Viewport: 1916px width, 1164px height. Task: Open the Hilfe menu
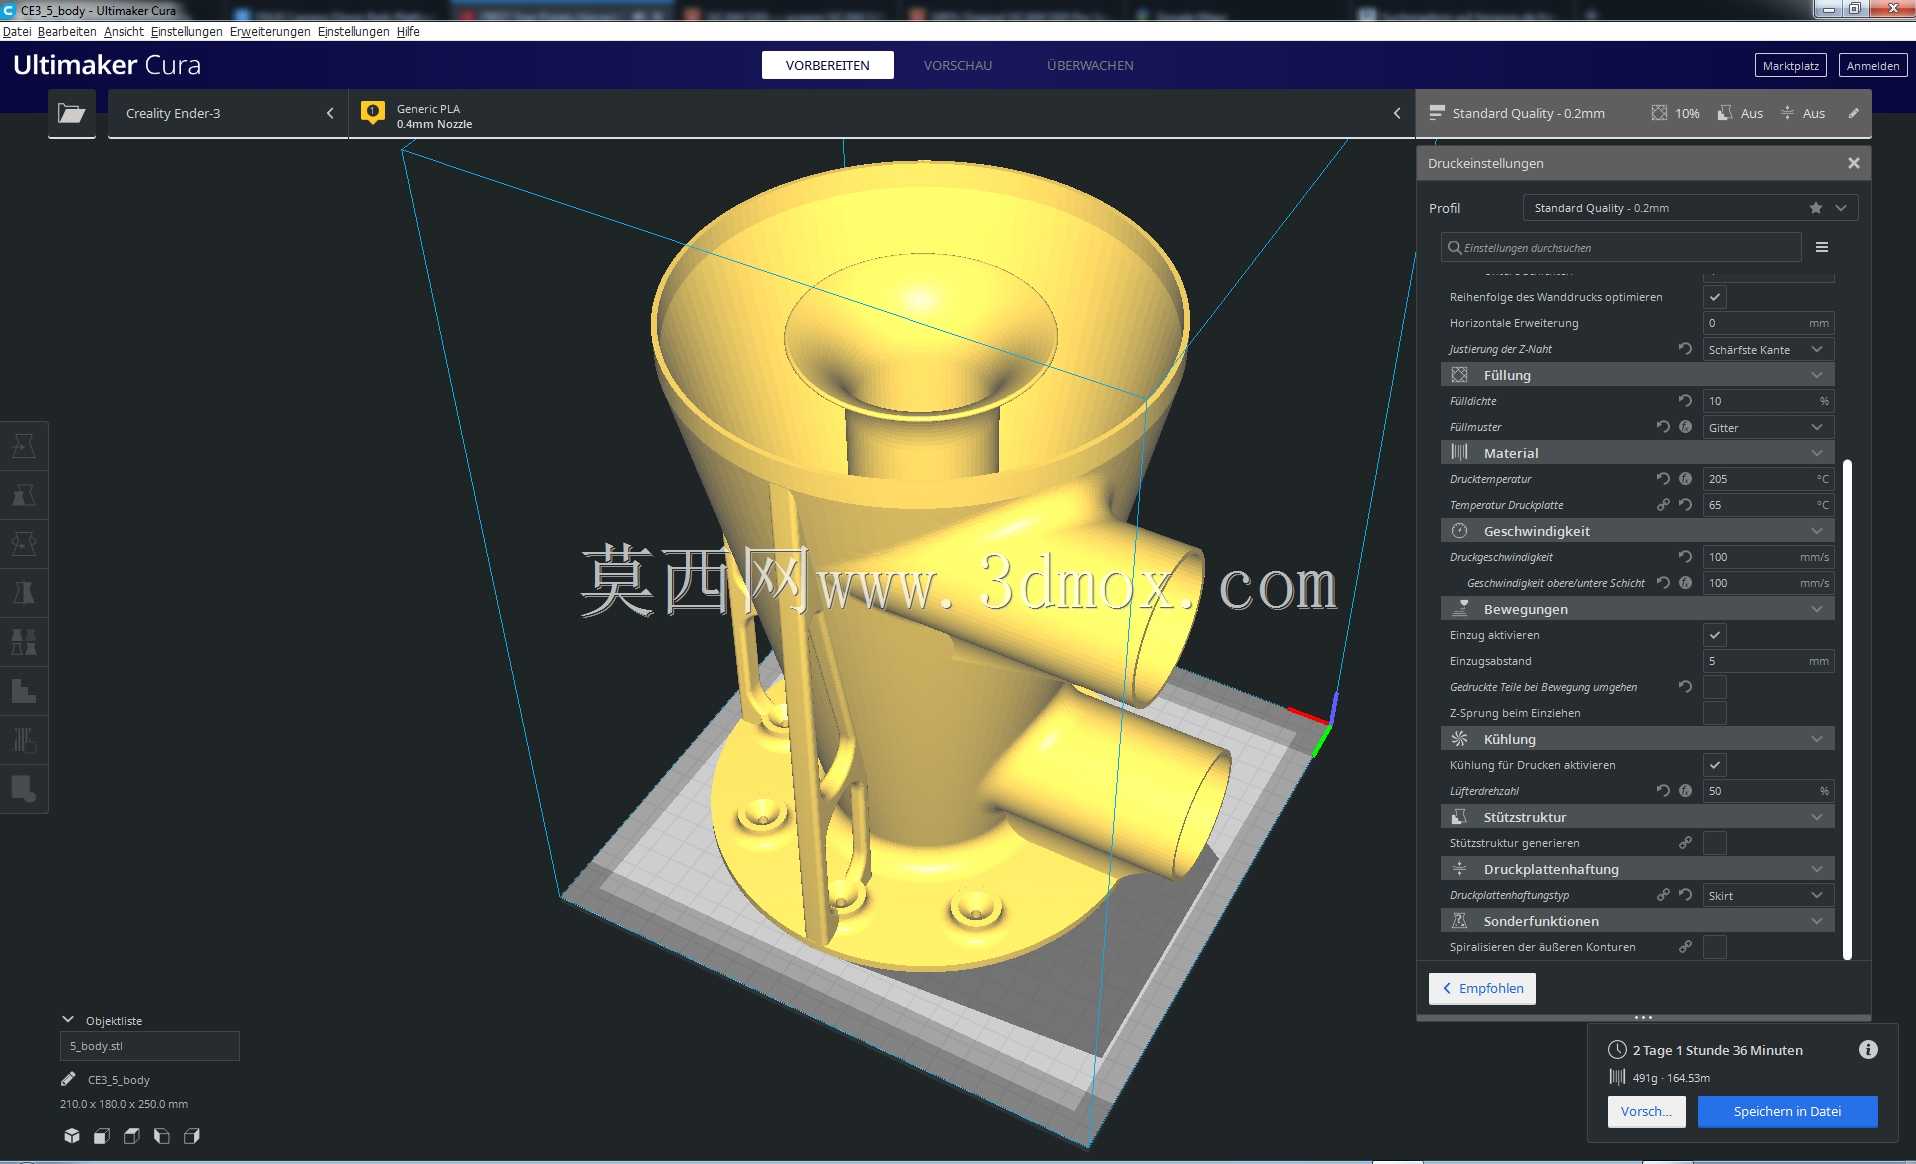point(408,32)
